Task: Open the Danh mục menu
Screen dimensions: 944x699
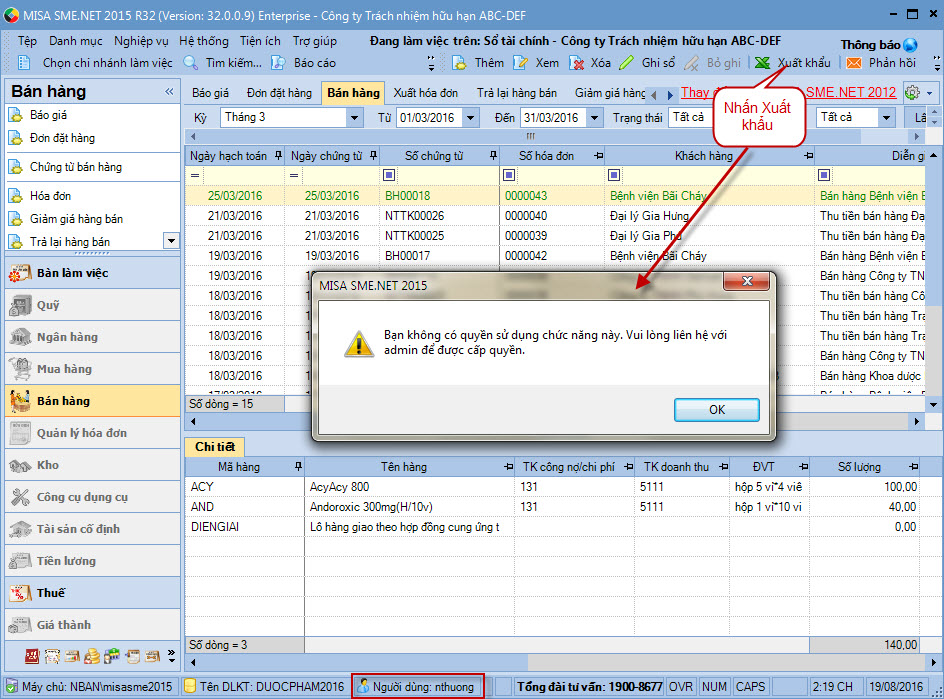Action: [x=76, y=41]
